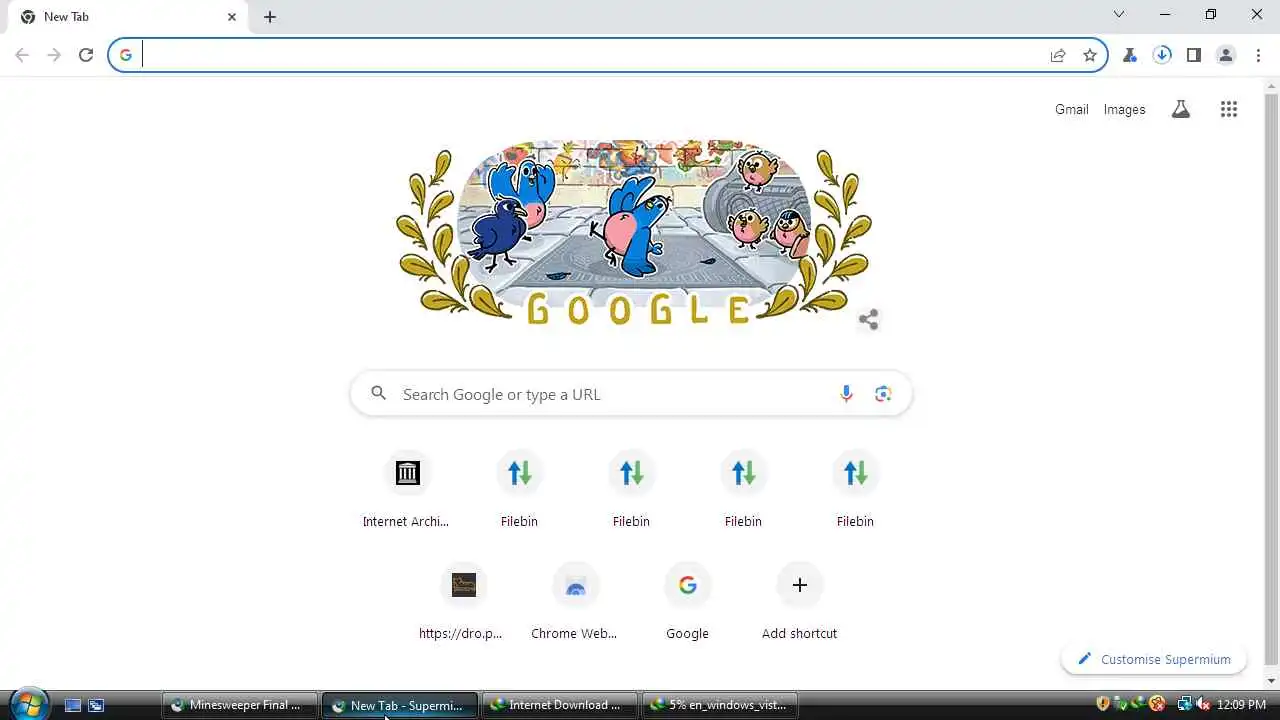Open the tab search dropdown chevron
Viewport: 1280px width, 720px height.
tap(1119, 15)
